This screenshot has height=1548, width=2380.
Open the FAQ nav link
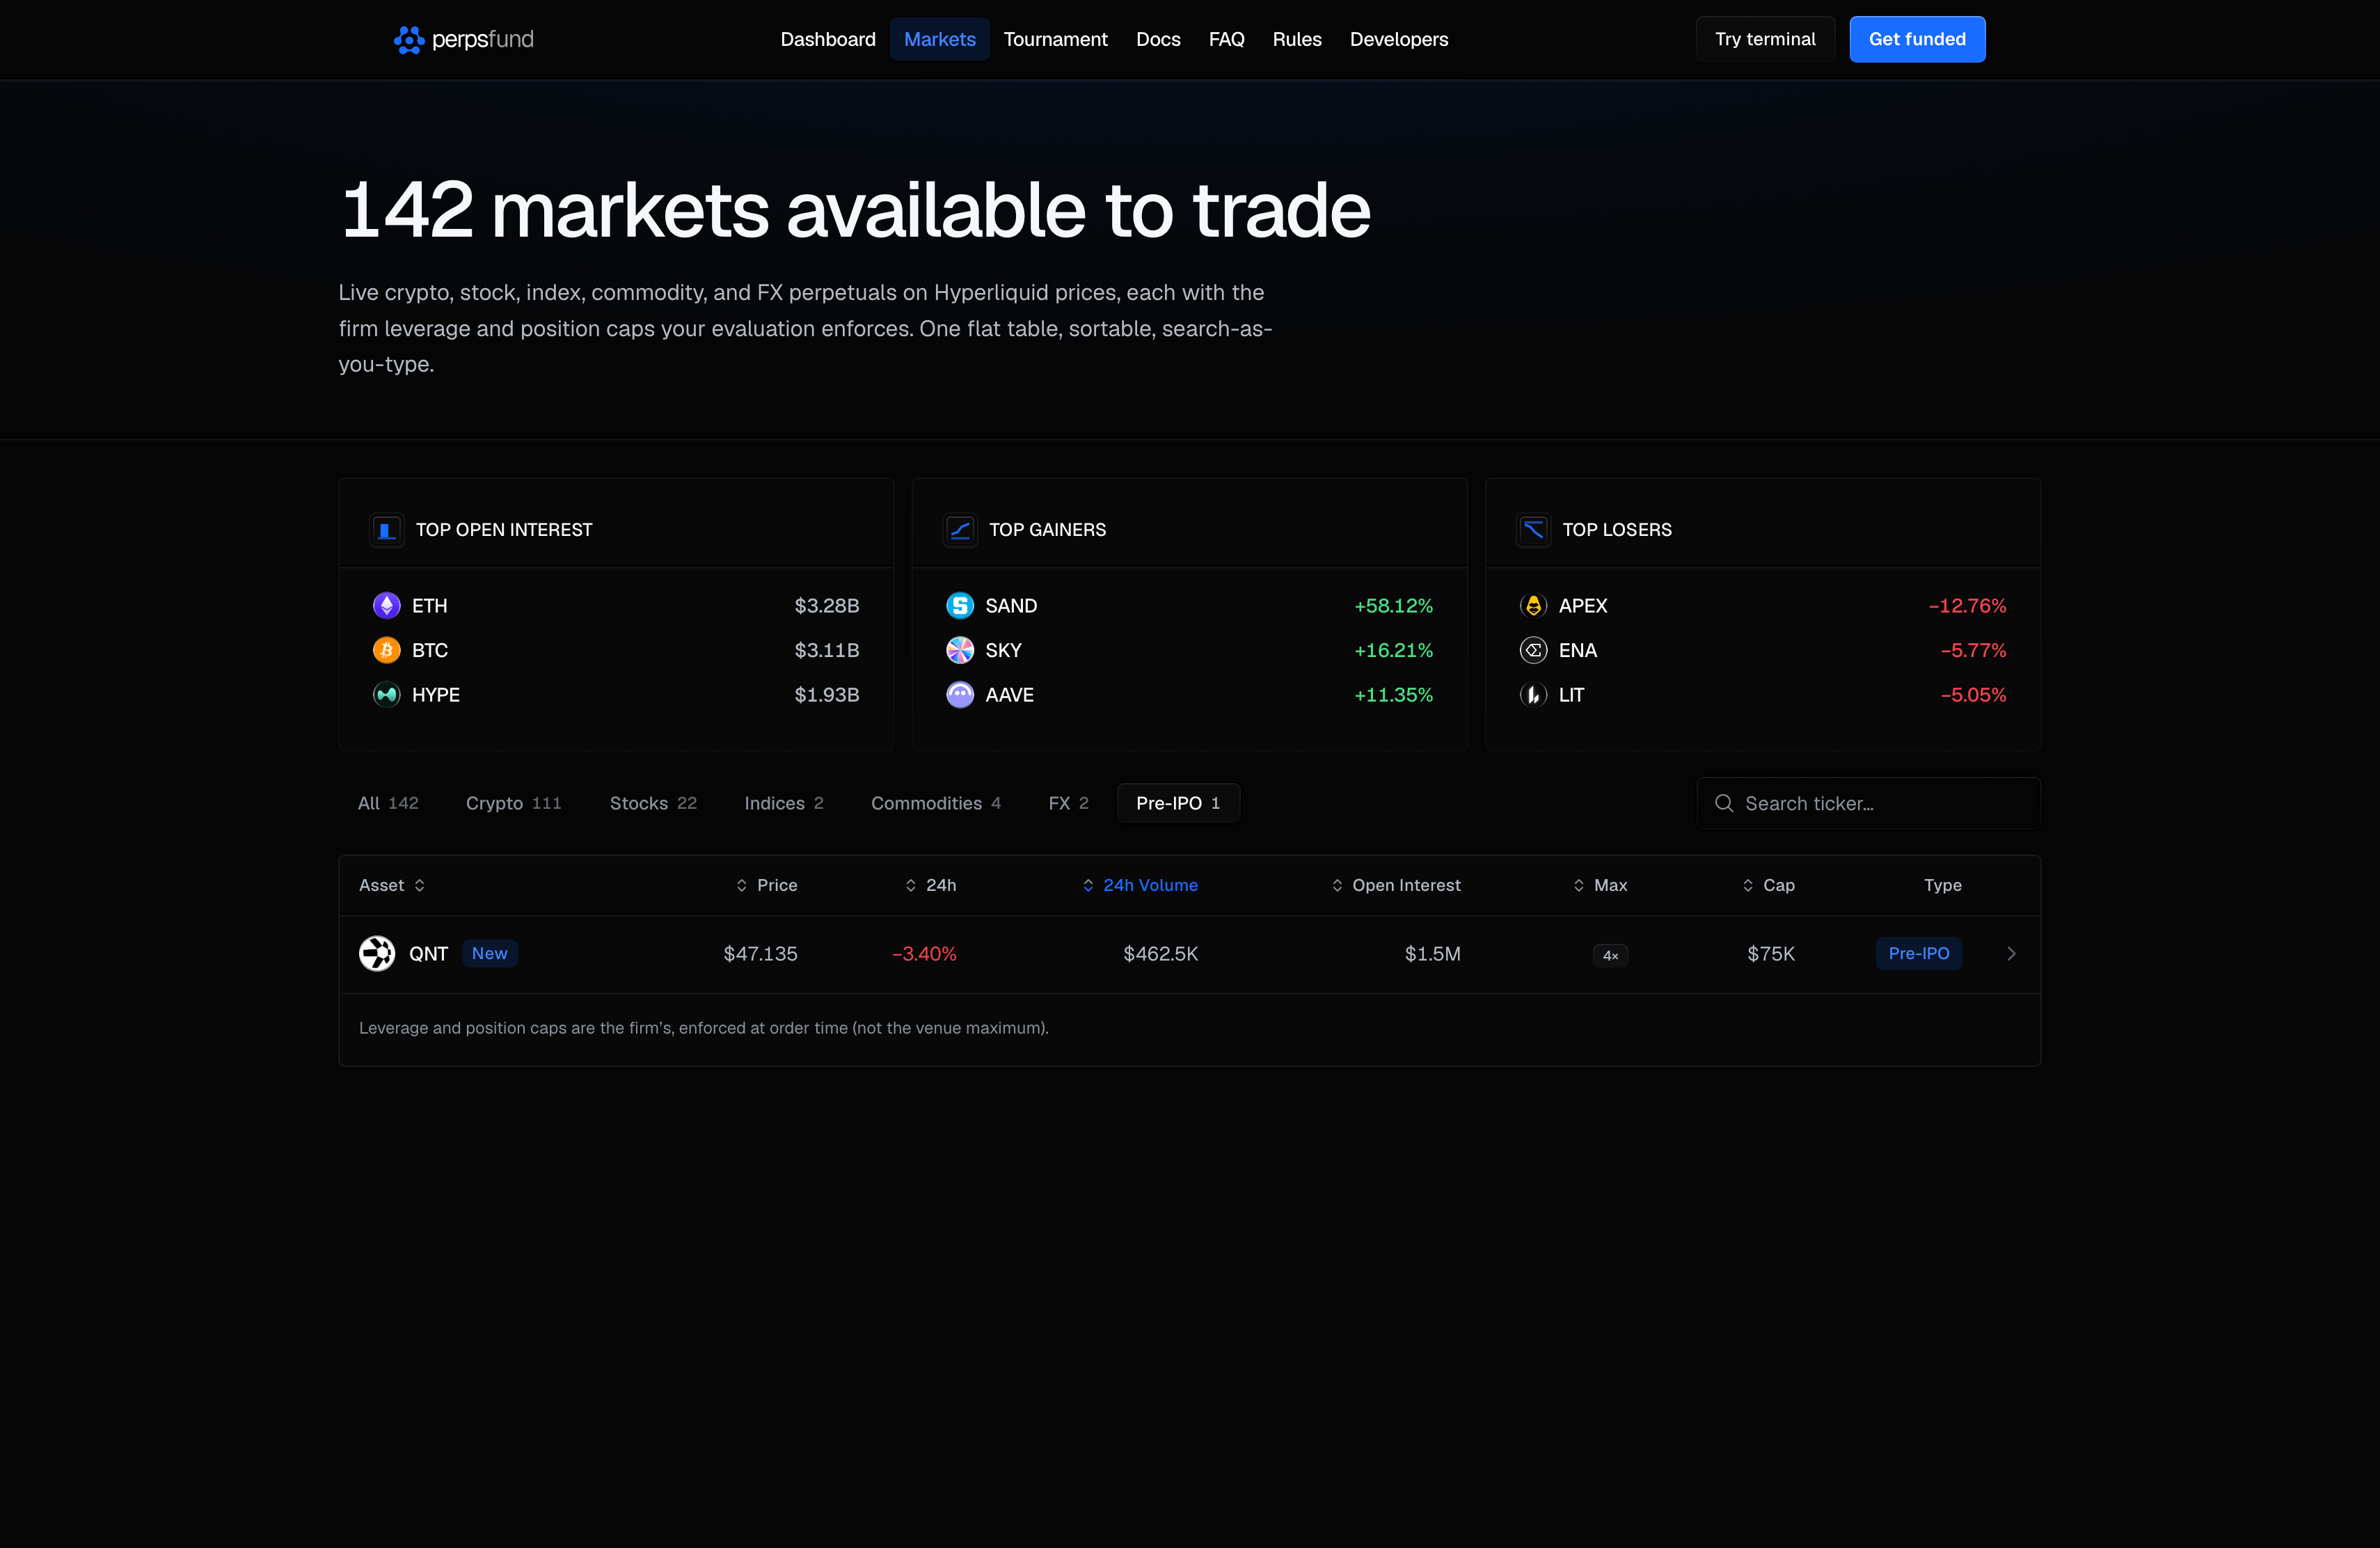[1226, 39]
